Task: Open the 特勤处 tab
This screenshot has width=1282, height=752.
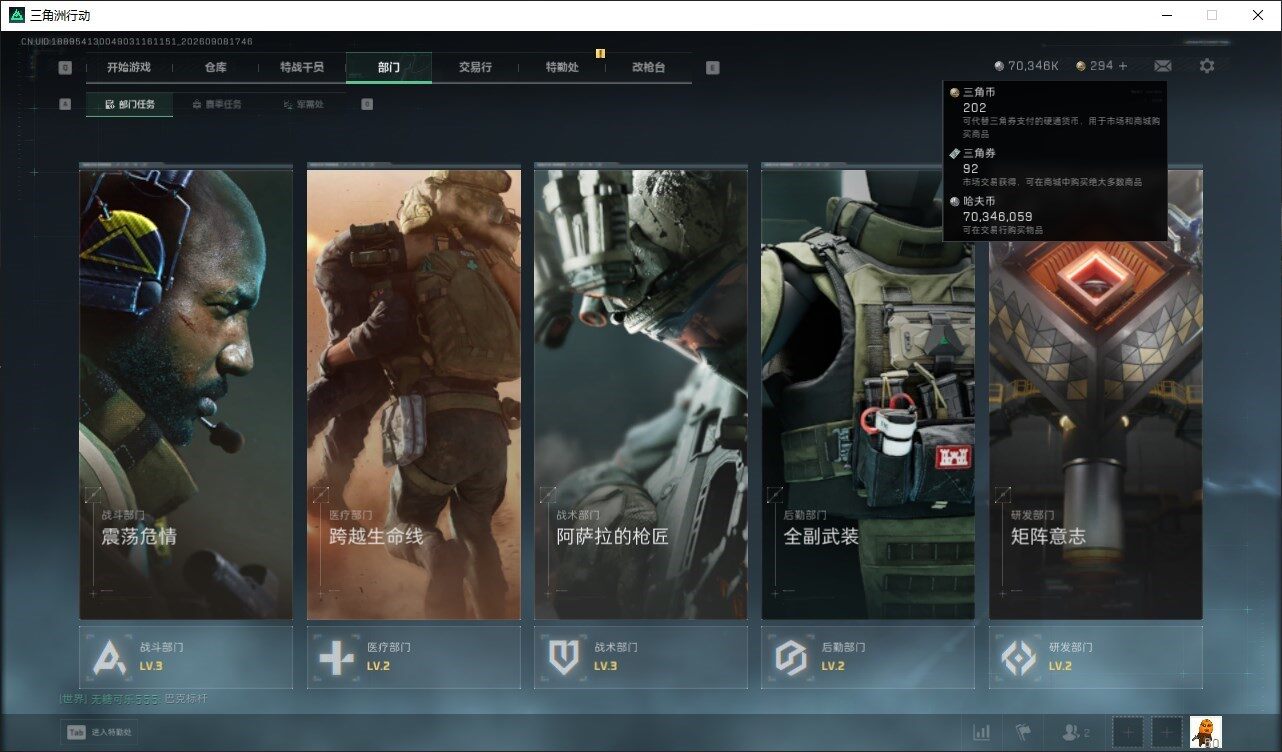Action: point(562,67)
